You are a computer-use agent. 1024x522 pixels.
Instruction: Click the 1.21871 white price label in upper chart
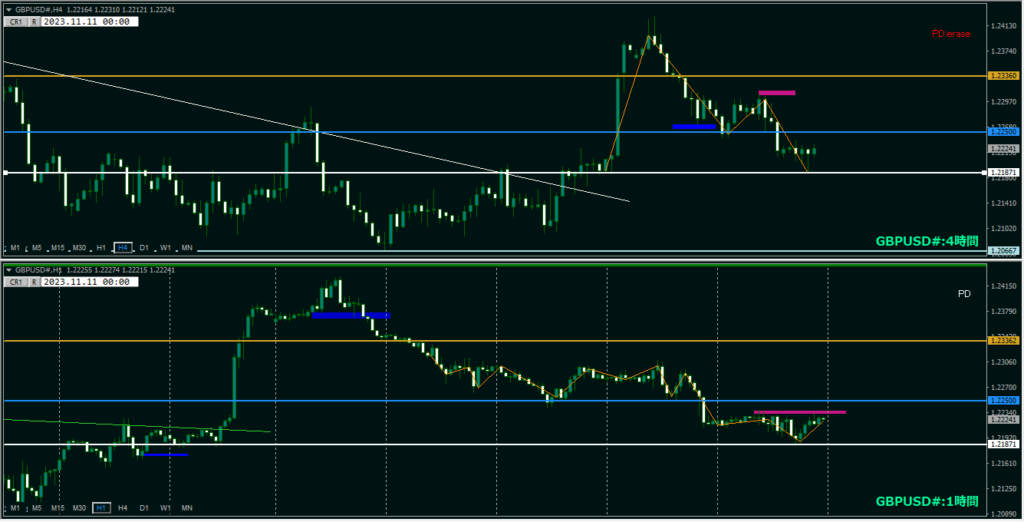click(x=1004, y=173)
